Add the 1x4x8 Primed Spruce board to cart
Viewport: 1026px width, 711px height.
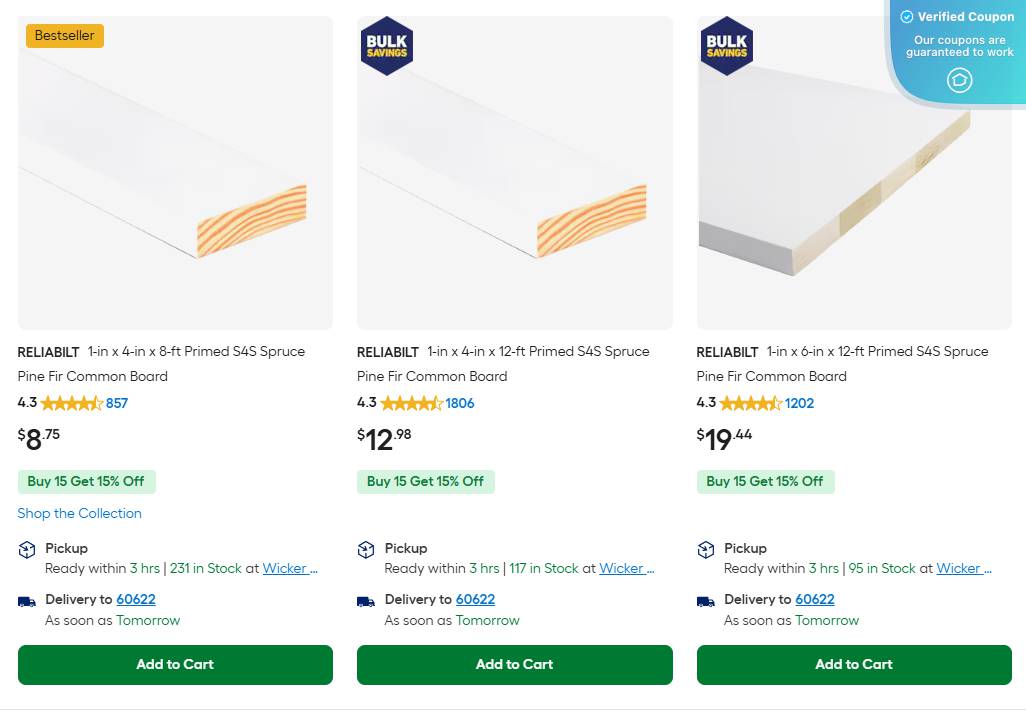(x=175, y=664)
